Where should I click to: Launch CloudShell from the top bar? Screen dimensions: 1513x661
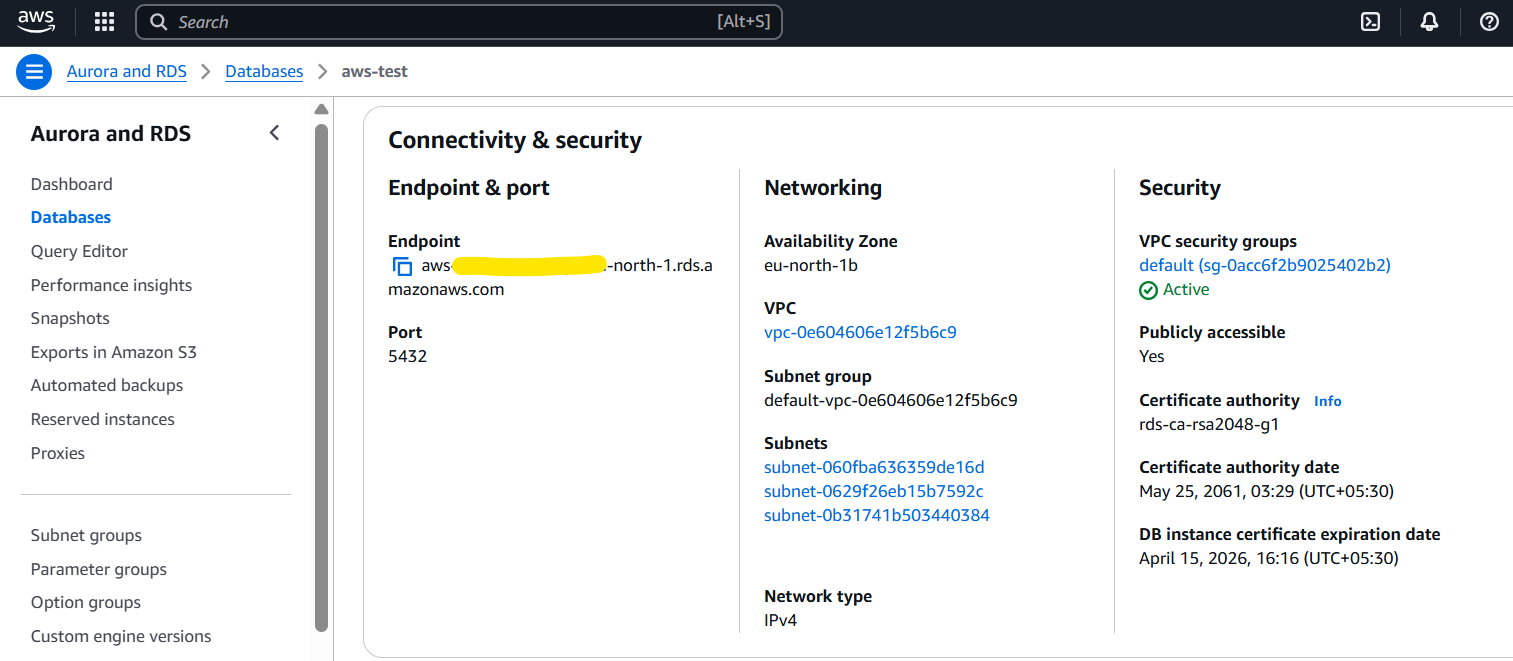[x=1371, y=22]
